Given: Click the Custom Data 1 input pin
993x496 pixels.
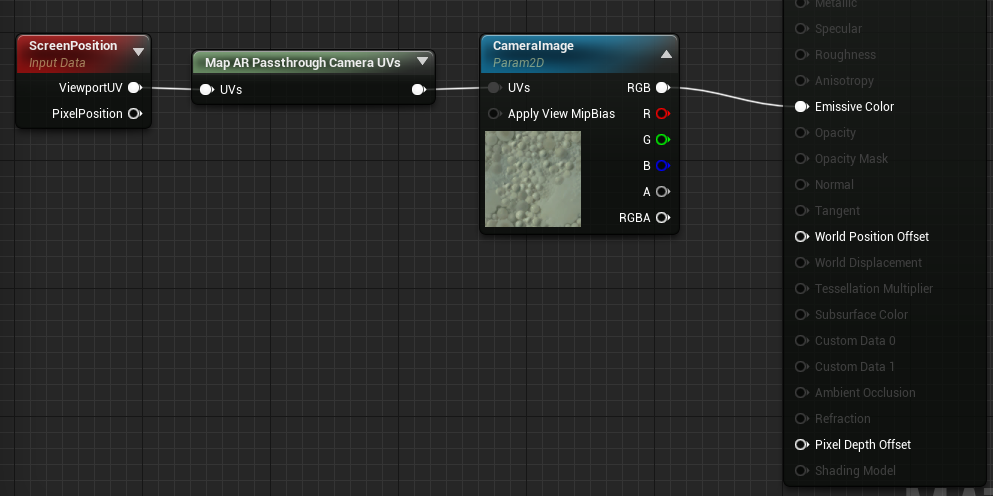Looking at the screenshot, I should (x=801, y=366).
